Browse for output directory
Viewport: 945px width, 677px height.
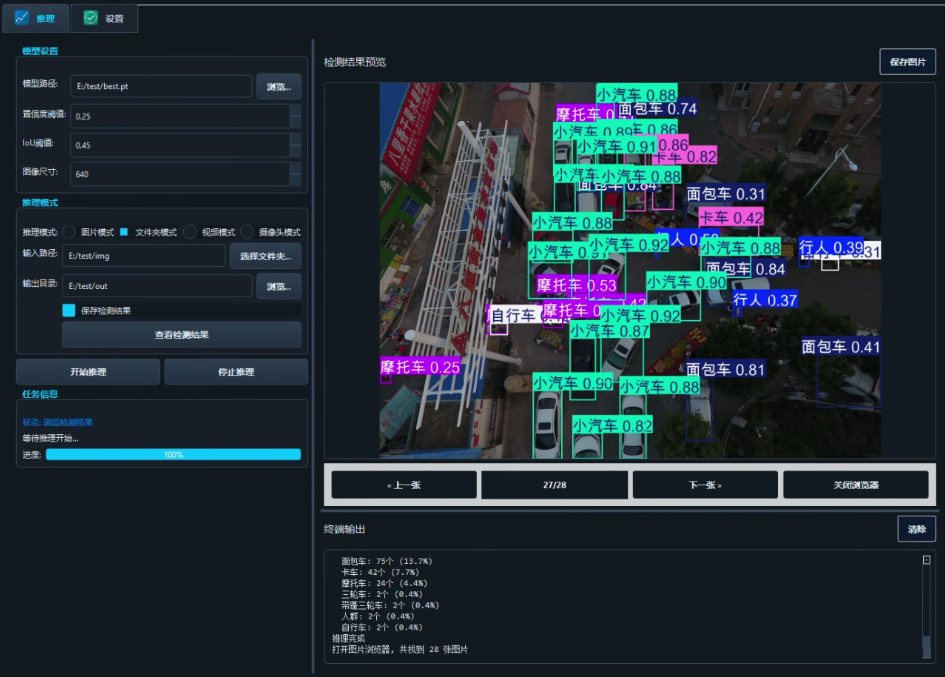pos(278,286)
